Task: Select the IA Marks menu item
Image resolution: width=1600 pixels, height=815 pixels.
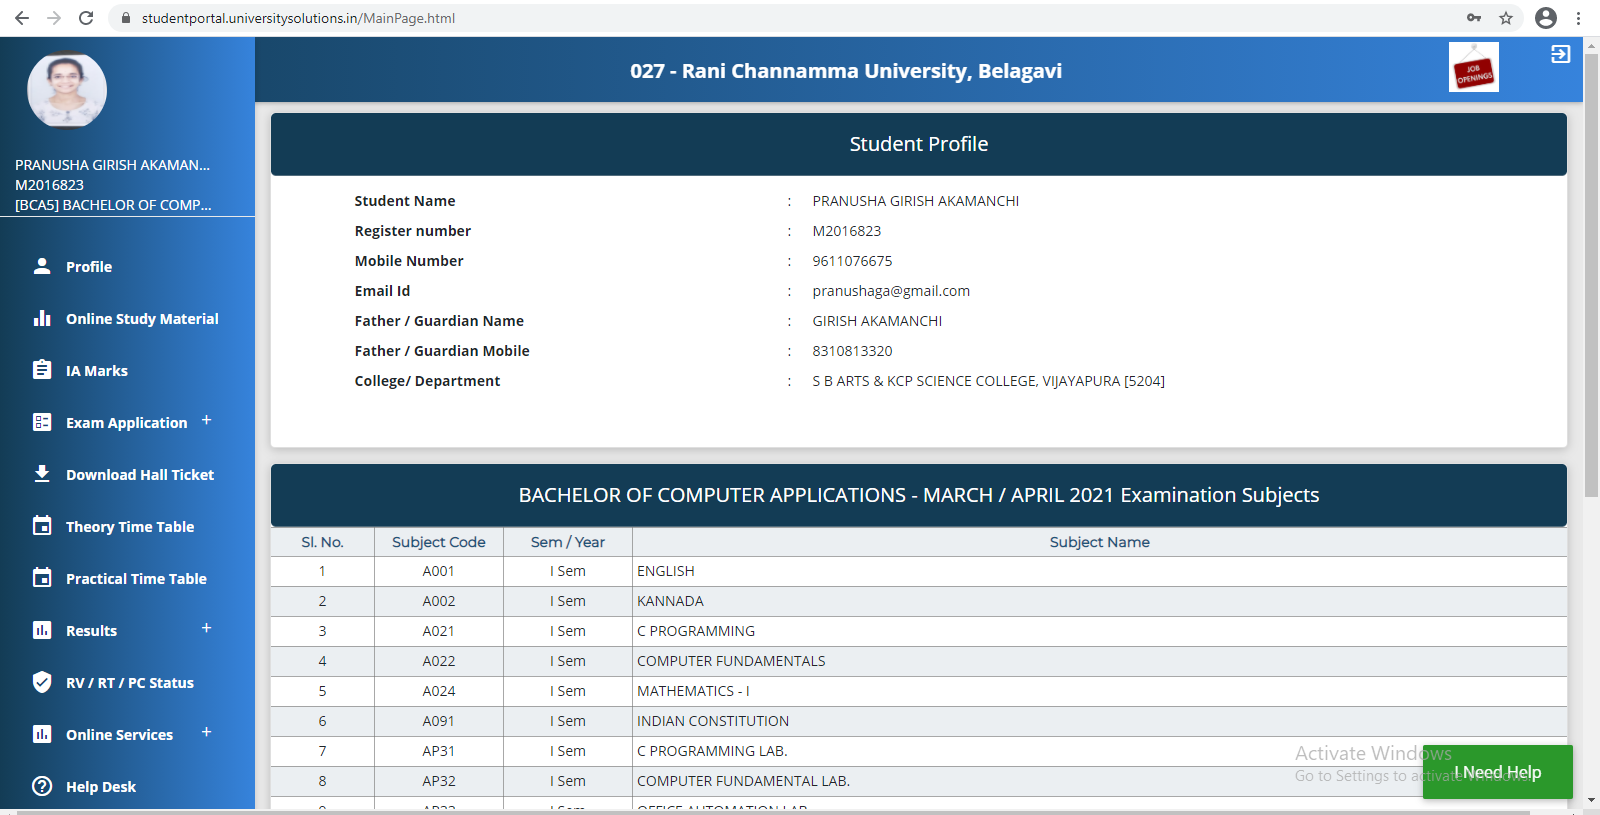Action: (x=97, y=371)
